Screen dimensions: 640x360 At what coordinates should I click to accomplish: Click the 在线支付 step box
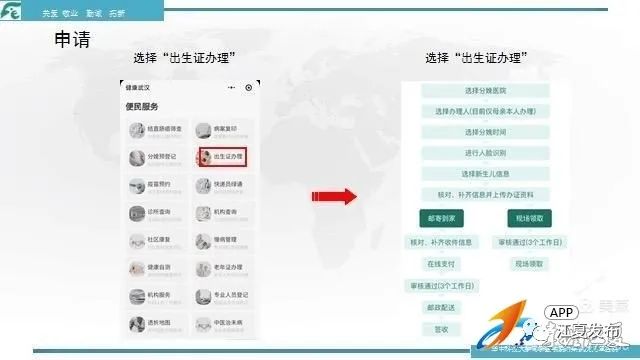(x=441, y=264)
